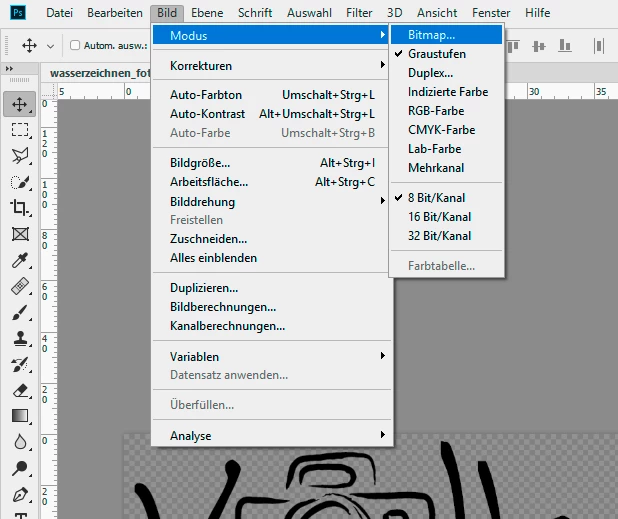
Task: Open the Ansicht menu
Action: coord(437,13)
